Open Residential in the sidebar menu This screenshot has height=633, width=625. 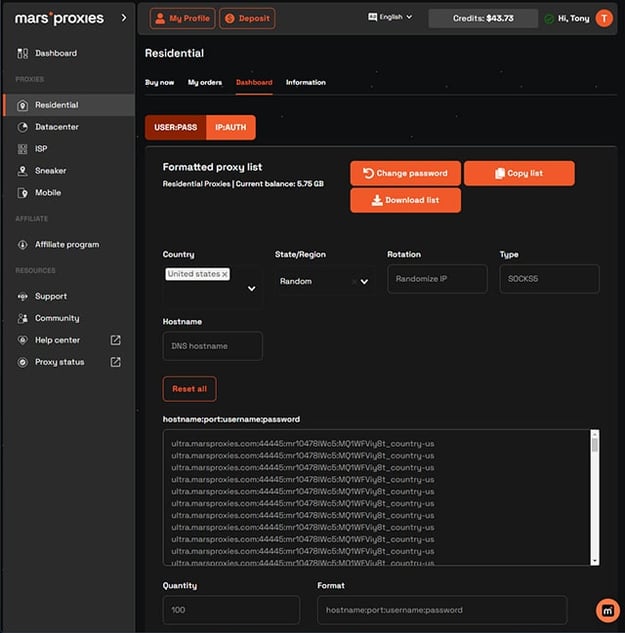click(x=69, y=105)
